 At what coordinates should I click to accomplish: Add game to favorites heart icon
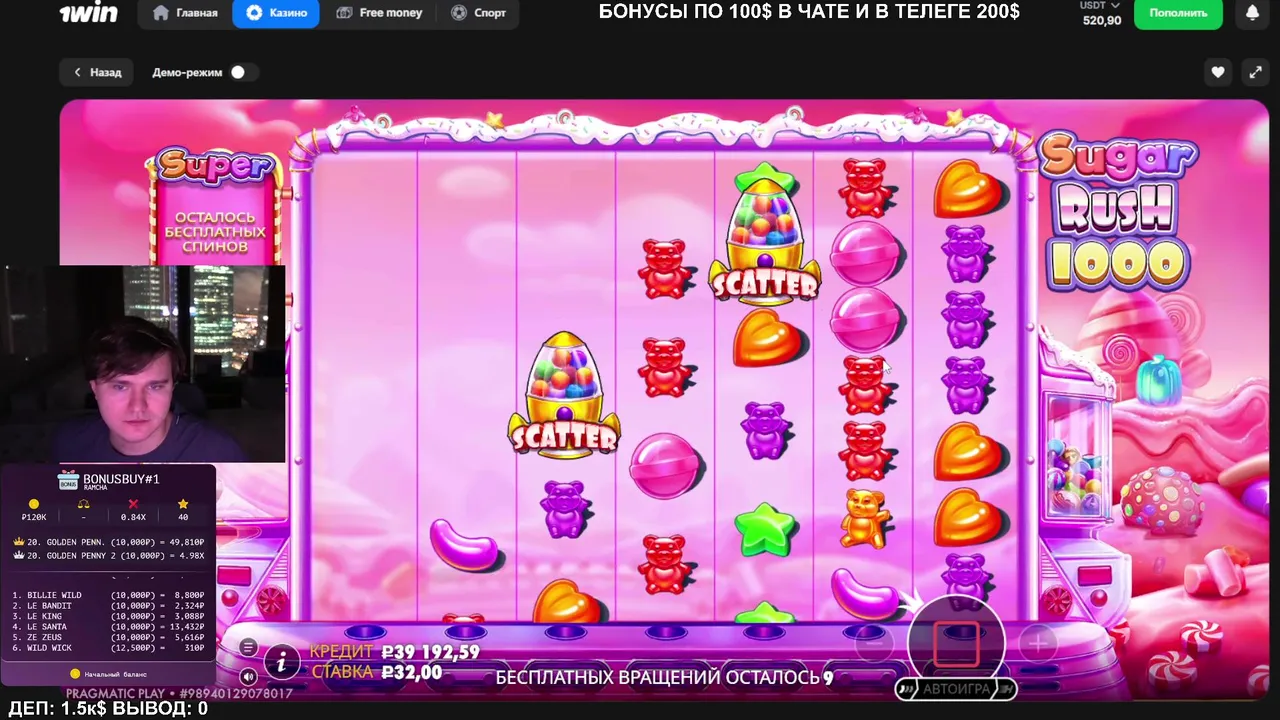(1217, 72)
